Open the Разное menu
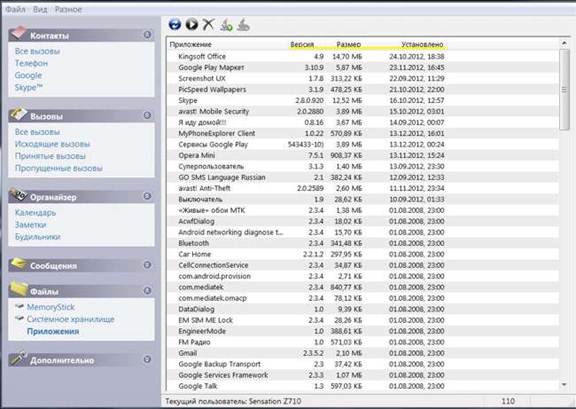 pyautogui.click(x=68, y=10)
